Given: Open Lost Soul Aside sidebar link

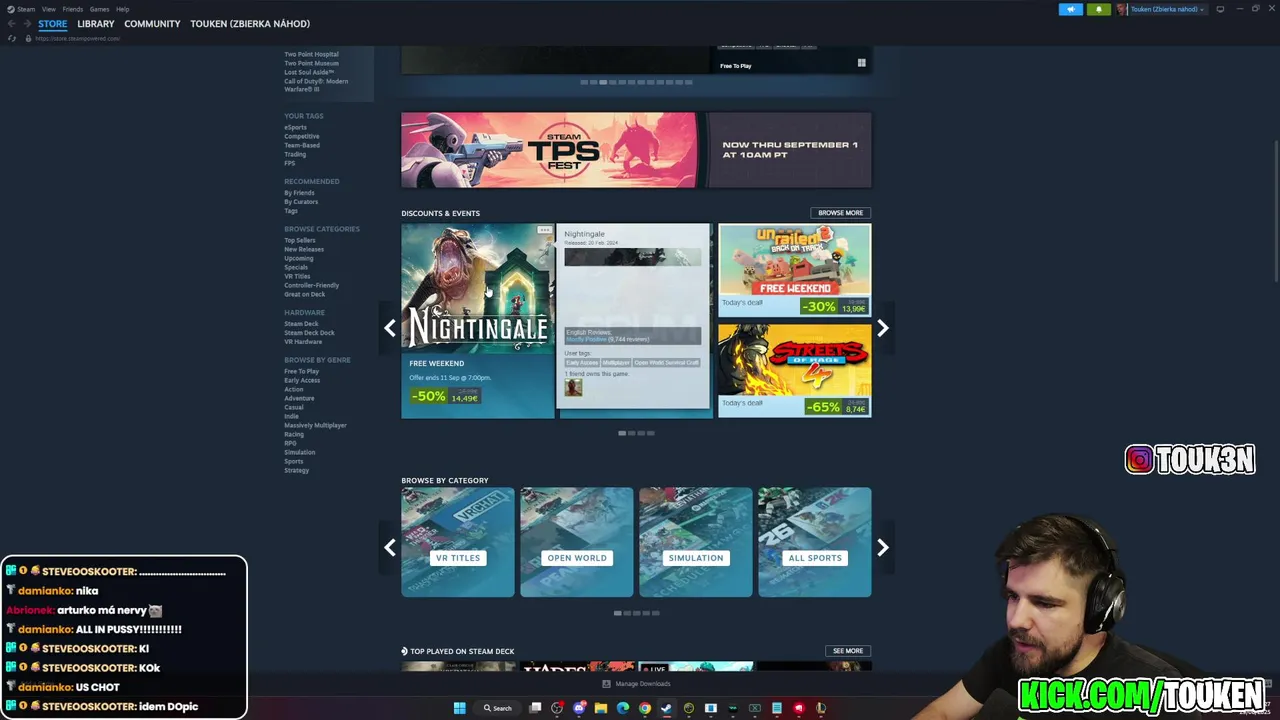Looking at the screenshot, I should tap(309, 72).
